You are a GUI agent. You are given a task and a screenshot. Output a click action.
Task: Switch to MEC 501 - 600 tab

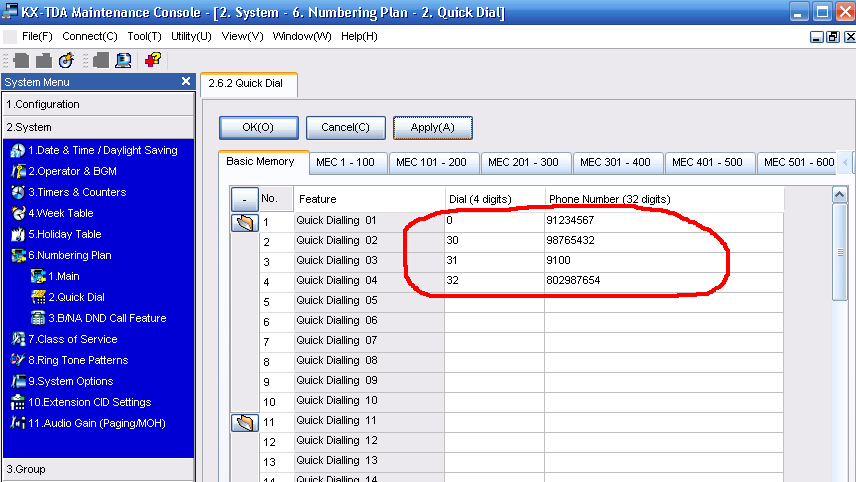[x=798, y=163]
